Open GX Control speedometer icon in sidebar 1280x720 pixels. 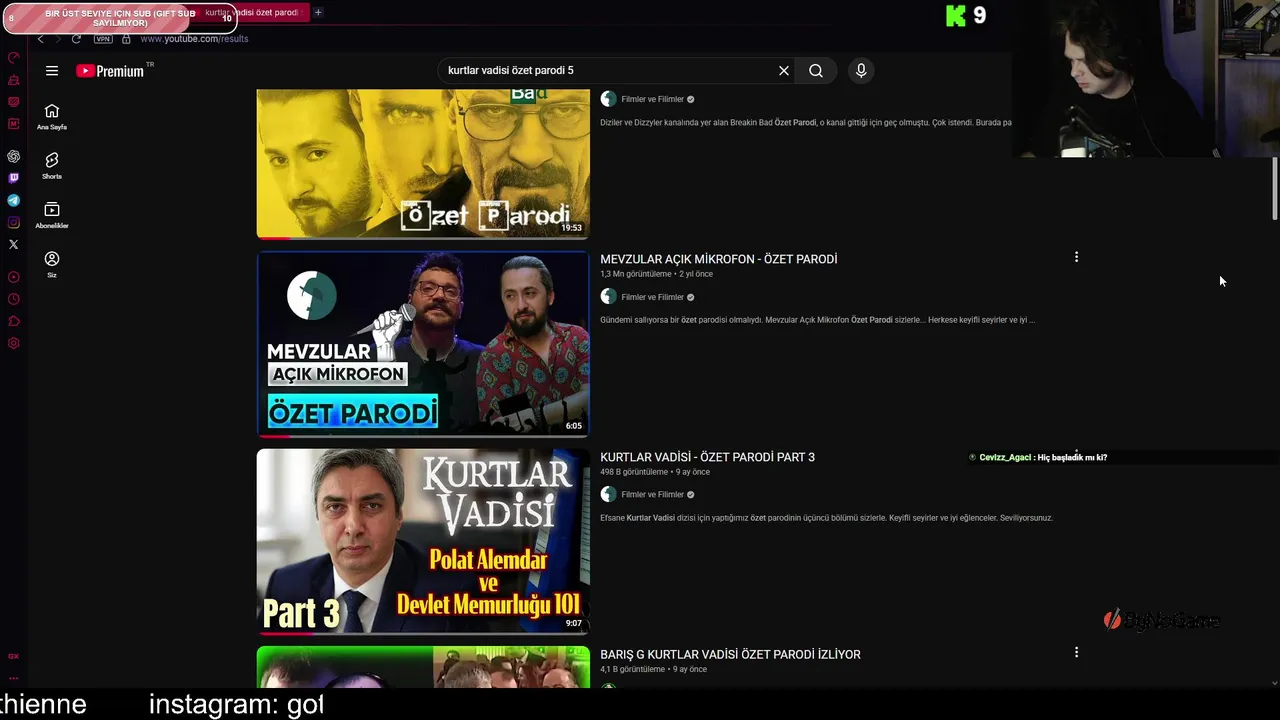point(13,58)
